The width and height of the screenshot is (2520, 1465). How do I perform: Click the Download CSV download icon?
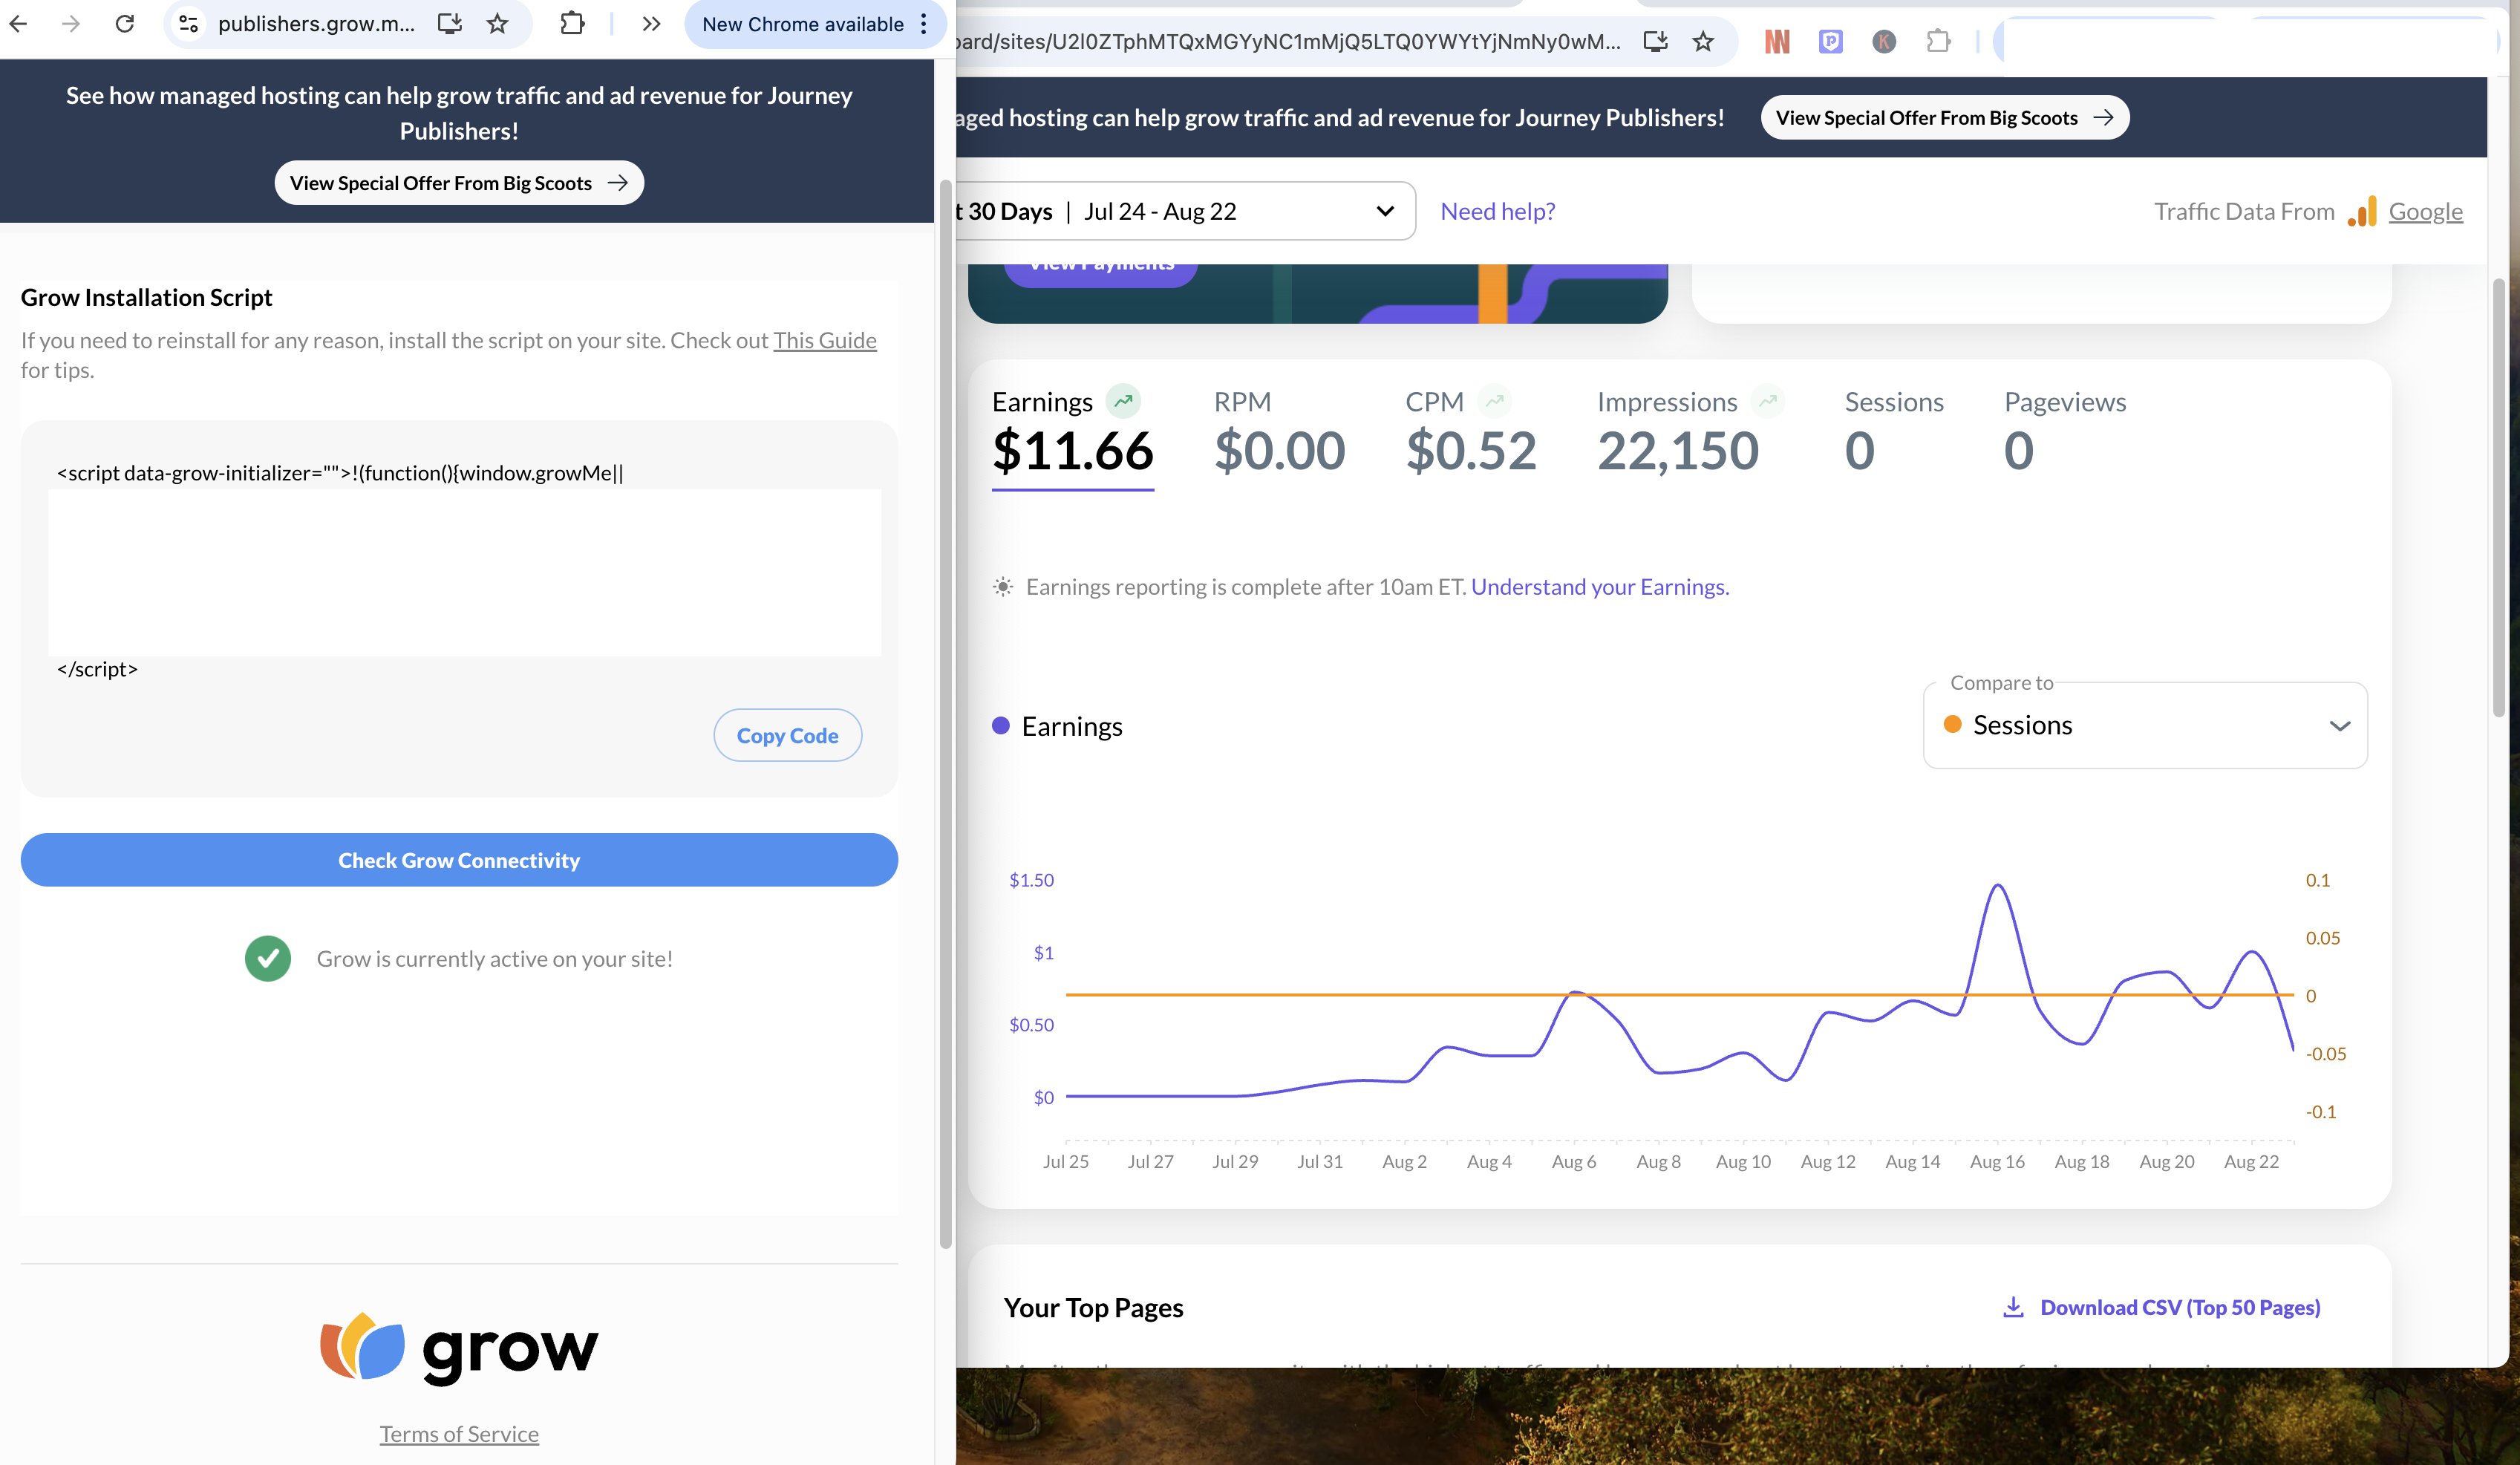(x=2013, y=1307)
